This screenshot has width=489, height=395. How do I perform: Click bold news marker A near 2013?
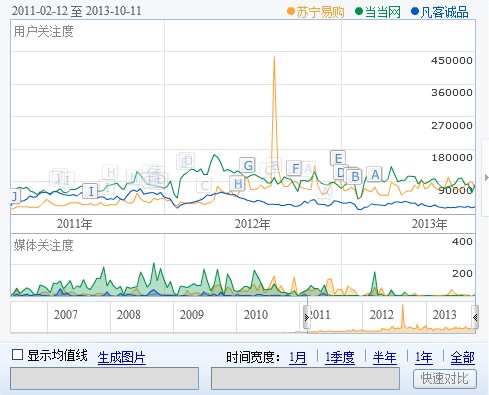point(375,174)
